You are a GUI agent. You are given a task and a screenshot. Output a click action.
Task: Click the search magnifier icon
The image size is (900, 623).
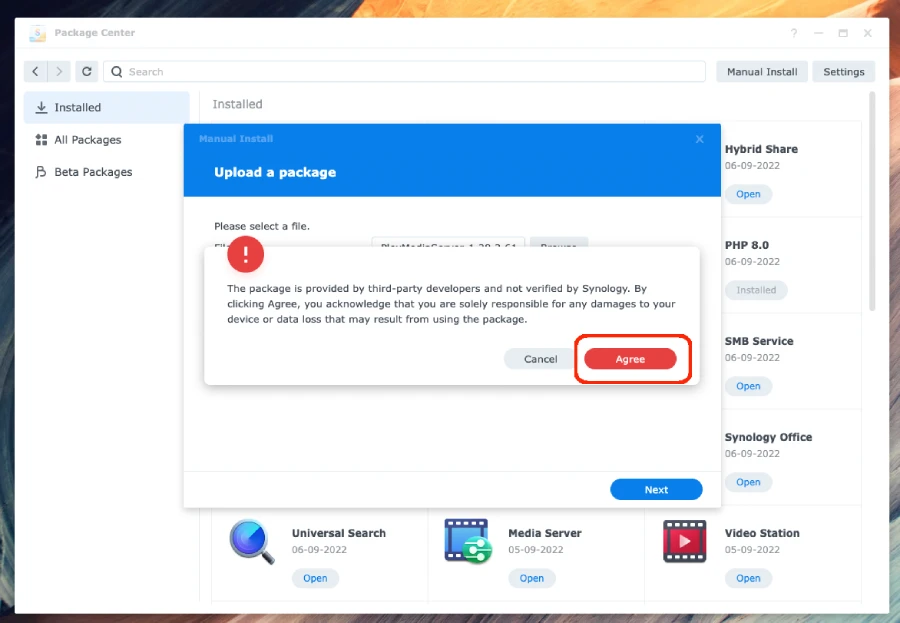pyautogui.click(x=117, y=72)
